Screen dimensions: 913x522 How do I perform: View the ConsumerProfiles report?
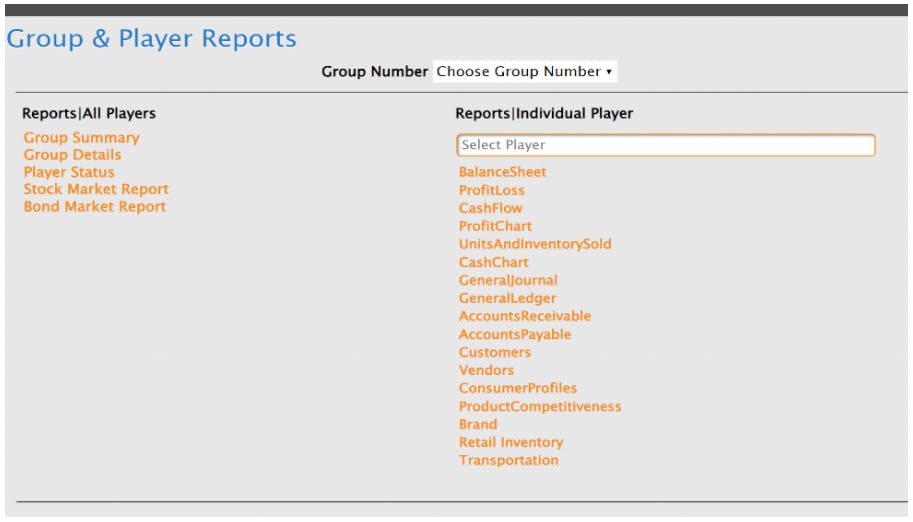(518, 389)
